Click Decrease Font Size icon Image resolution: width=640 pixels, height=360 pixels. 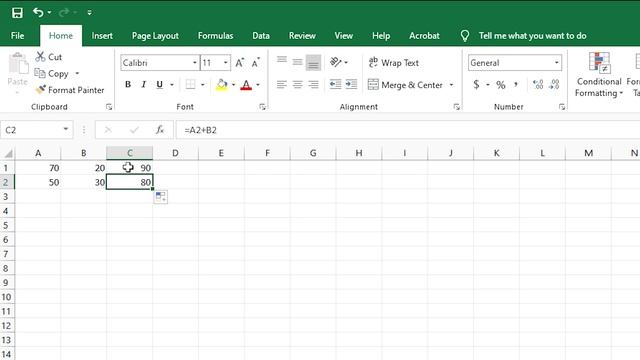point(256,63)
